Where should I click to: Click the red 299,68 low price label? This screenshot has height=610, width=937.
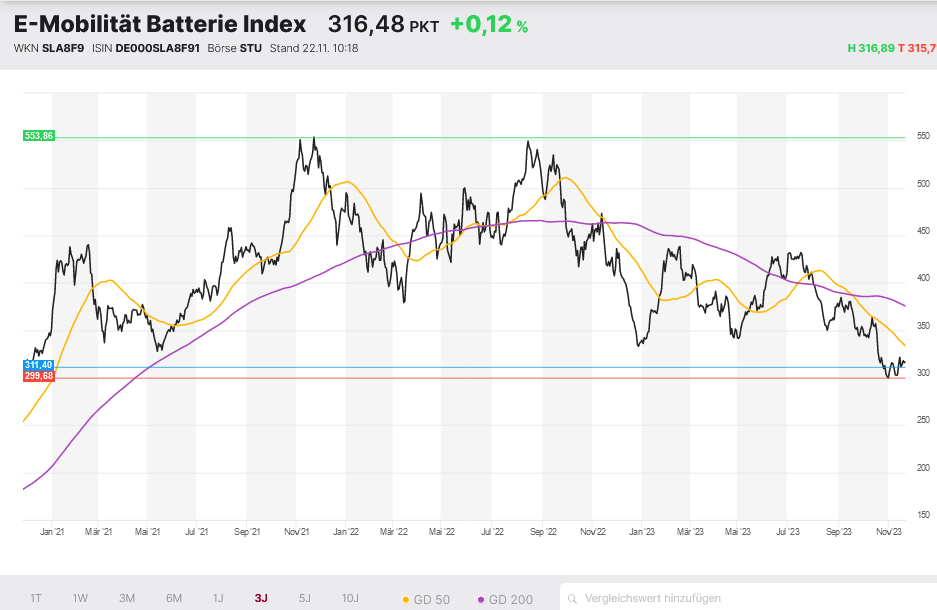[x=39, y=376]
